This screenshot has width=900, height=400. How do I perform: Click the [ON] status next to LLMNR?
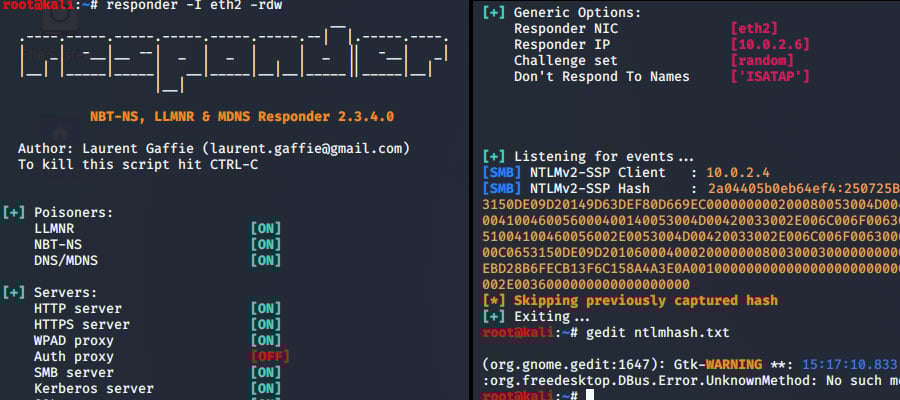click(x=266, y=229)
